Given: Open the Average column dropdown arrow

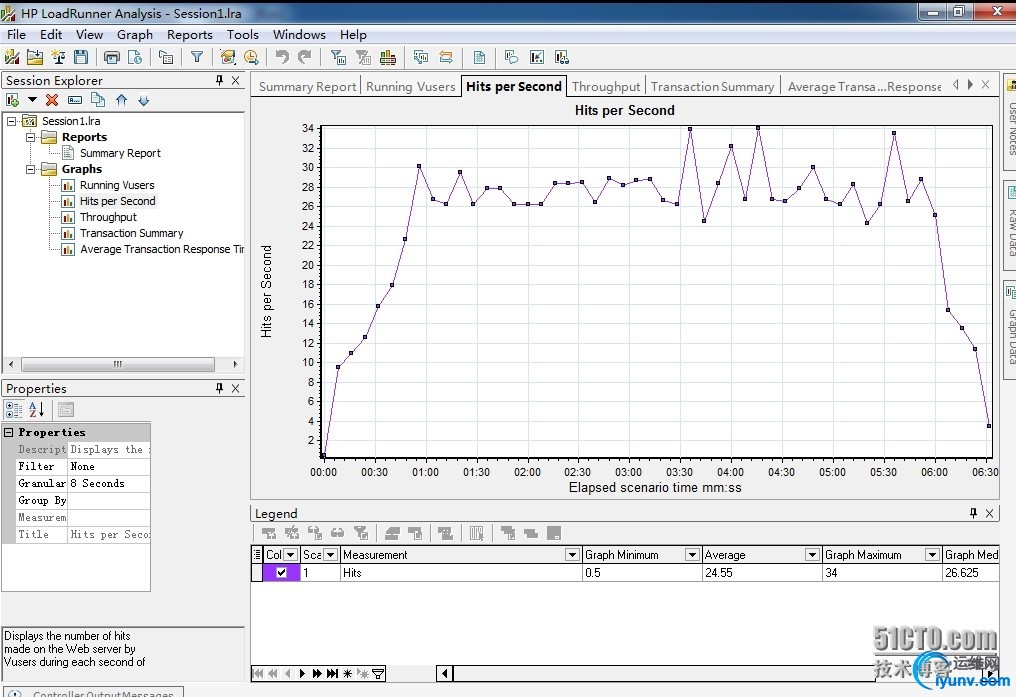Looking at the screenshot, I should pyautogui.click(x=811, y=555).
